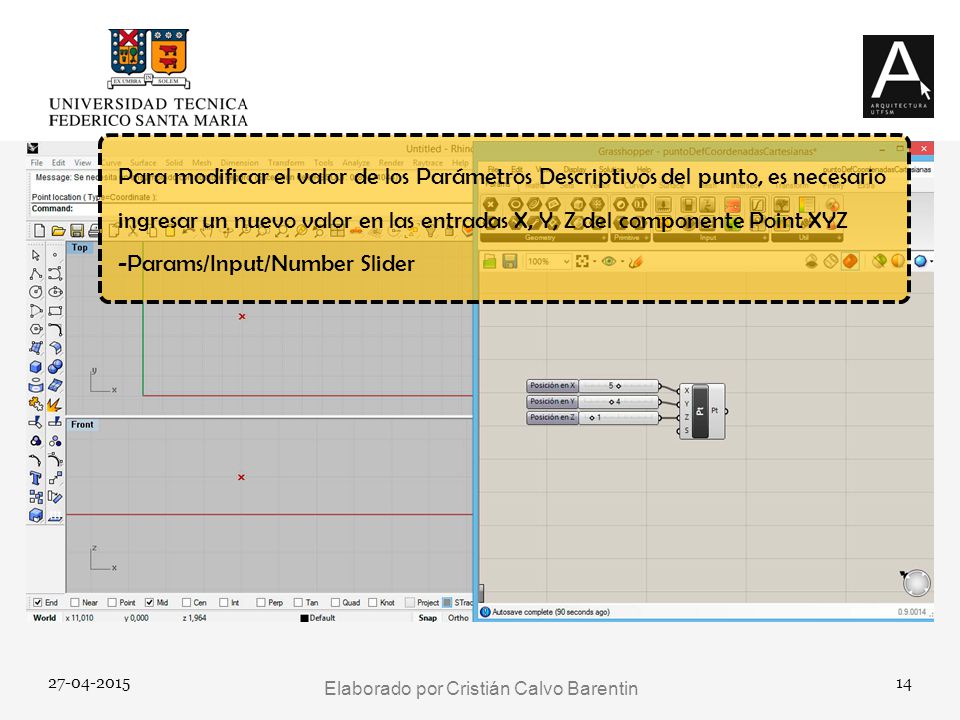Screen dimensions: 960x720
Task: Click Grasshopper open file icon
Action: [x=490, y=261]
